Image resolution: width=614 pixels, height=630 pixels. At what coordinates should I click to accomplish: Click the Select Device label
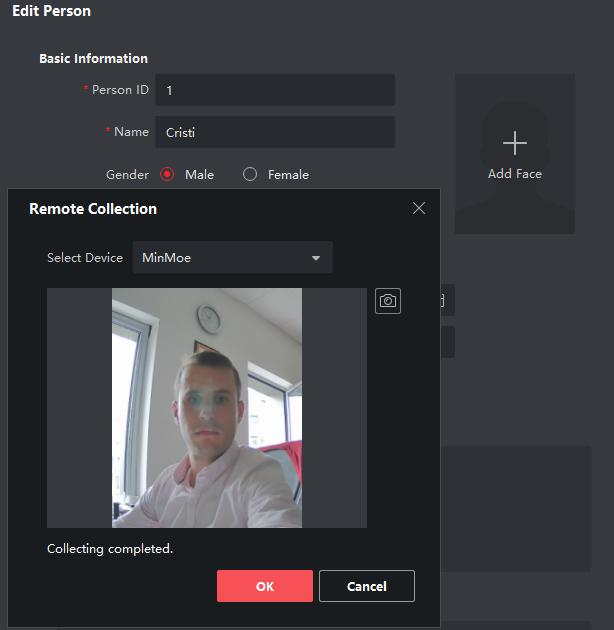(85, 258)
